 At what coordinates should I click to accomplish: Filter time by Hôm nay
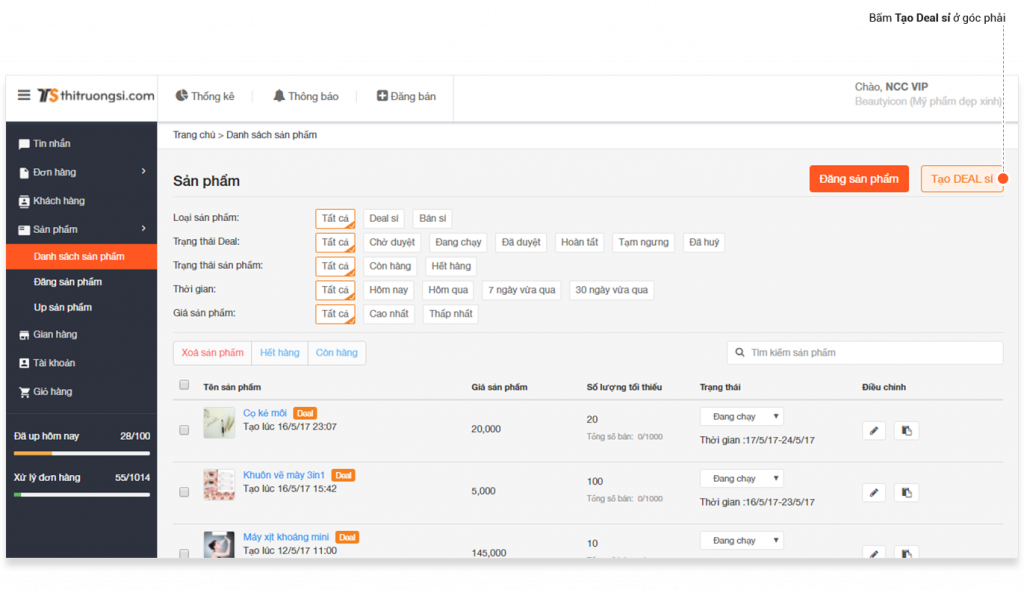pos(389,290)
